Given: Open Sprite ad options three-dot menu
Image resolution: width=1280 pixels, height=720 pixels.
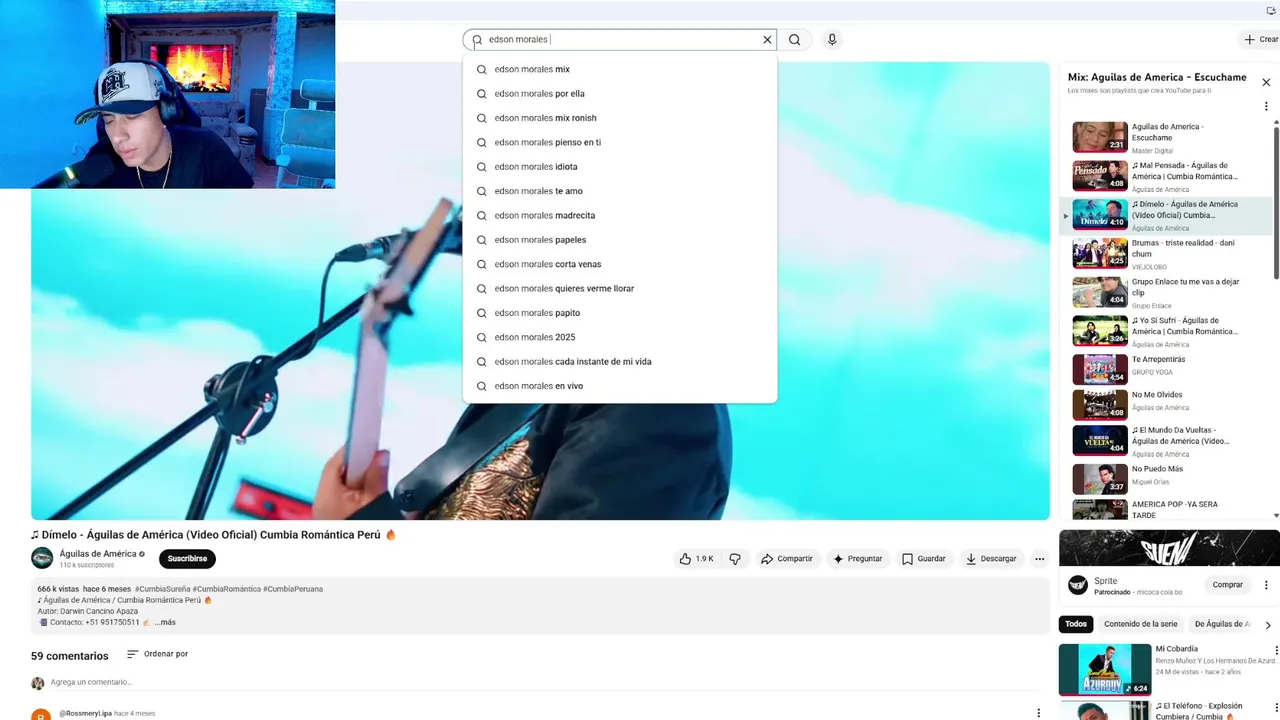Looking at the screenshot, I should click(1266, 585).
